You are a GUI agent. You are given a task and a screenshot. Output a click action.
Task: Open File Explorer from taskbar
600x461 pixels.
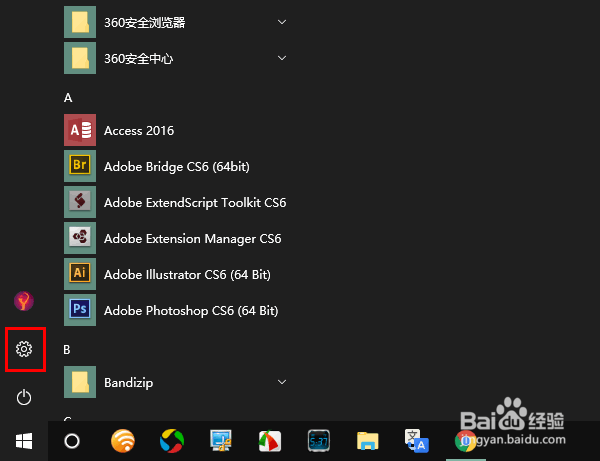(368, 441)
